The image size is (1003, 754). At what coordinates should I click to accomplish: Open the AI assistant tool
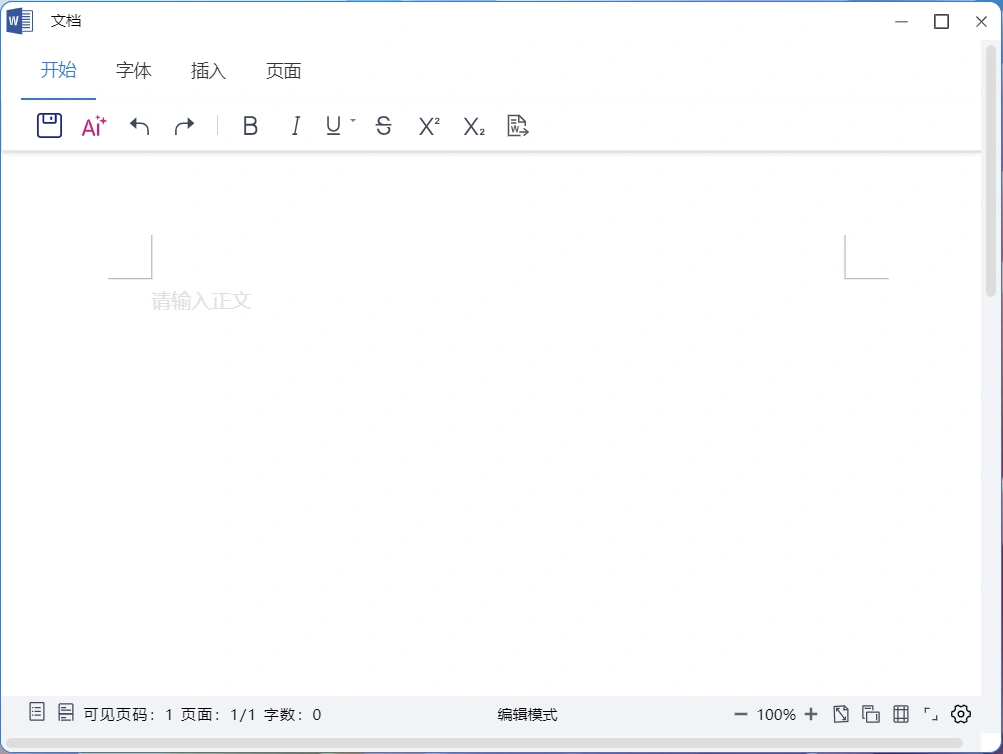coord(94,126)
